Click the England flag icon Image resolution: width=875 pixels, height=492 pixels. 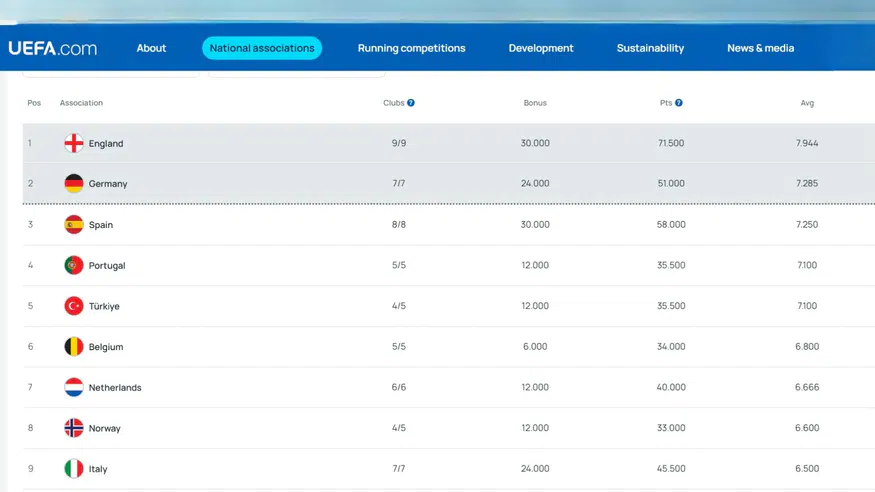click(x=74, y=143)
